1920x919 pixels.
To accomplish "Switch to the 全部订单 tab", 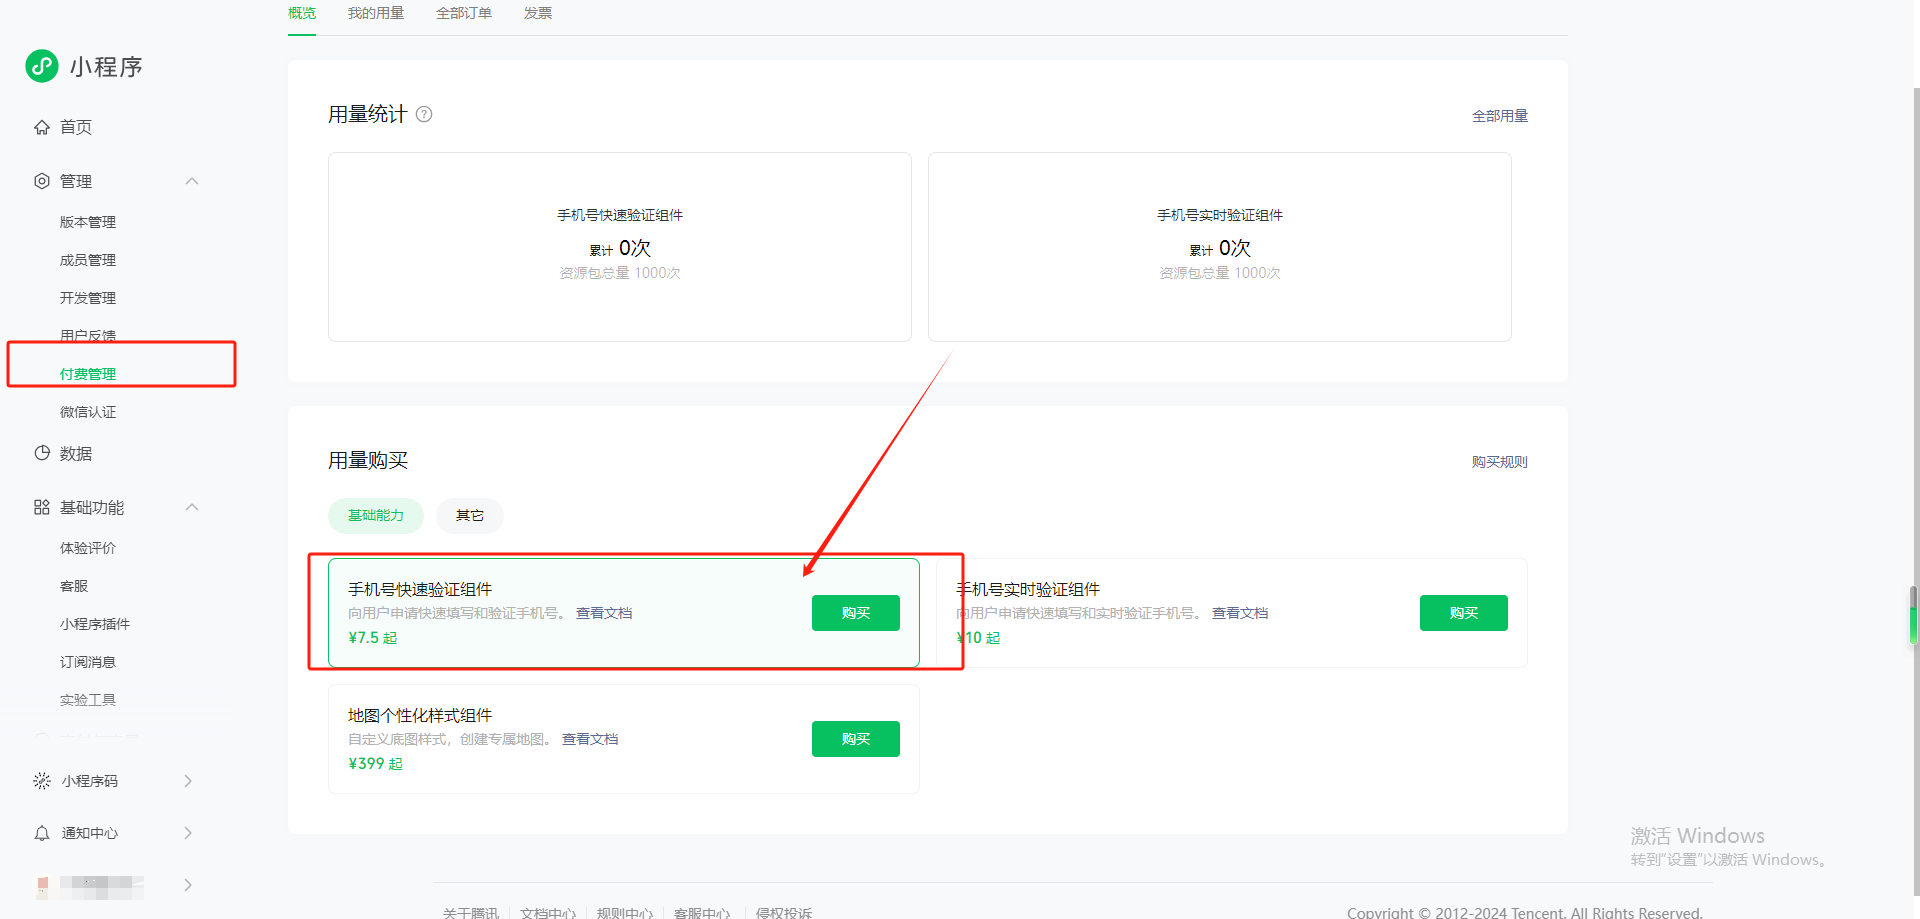I will (464, 13).
